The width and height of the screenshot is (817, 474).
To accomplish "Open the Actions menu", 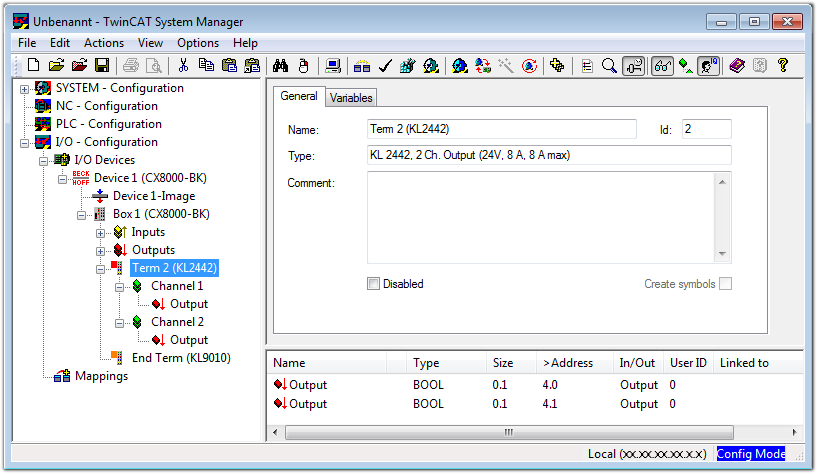I will tap(104, 43).
